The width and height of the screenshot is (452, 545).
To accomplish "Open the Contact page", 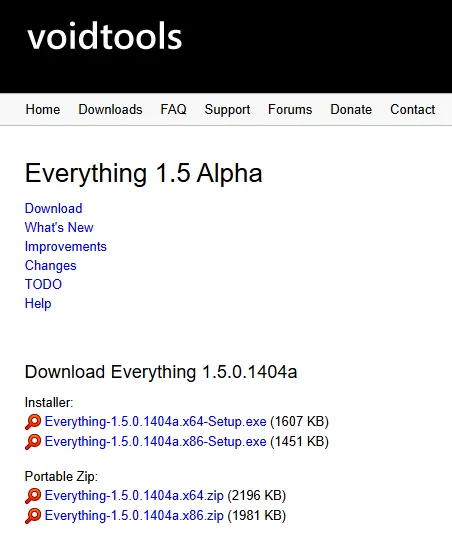I will pyautogui.click(x=412, y=109).
